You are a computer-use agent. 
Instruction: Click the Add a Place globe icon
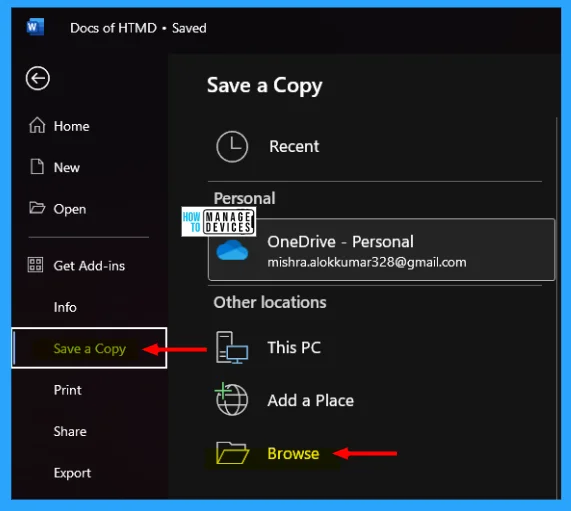231,399
